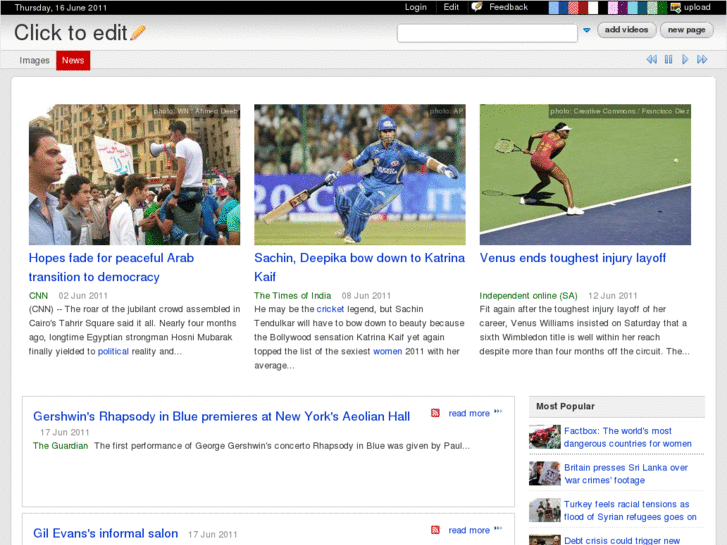Viewport: 727px width, 545px height.
Task: Fast-forward slideshow with the double-right arrows
Action: pos(702,59)
